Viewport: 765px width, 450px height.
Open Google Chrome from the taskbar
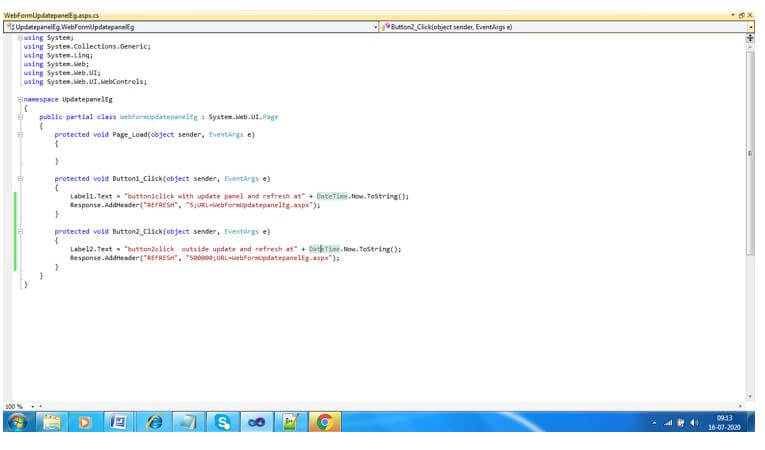[x=324, y=422]
